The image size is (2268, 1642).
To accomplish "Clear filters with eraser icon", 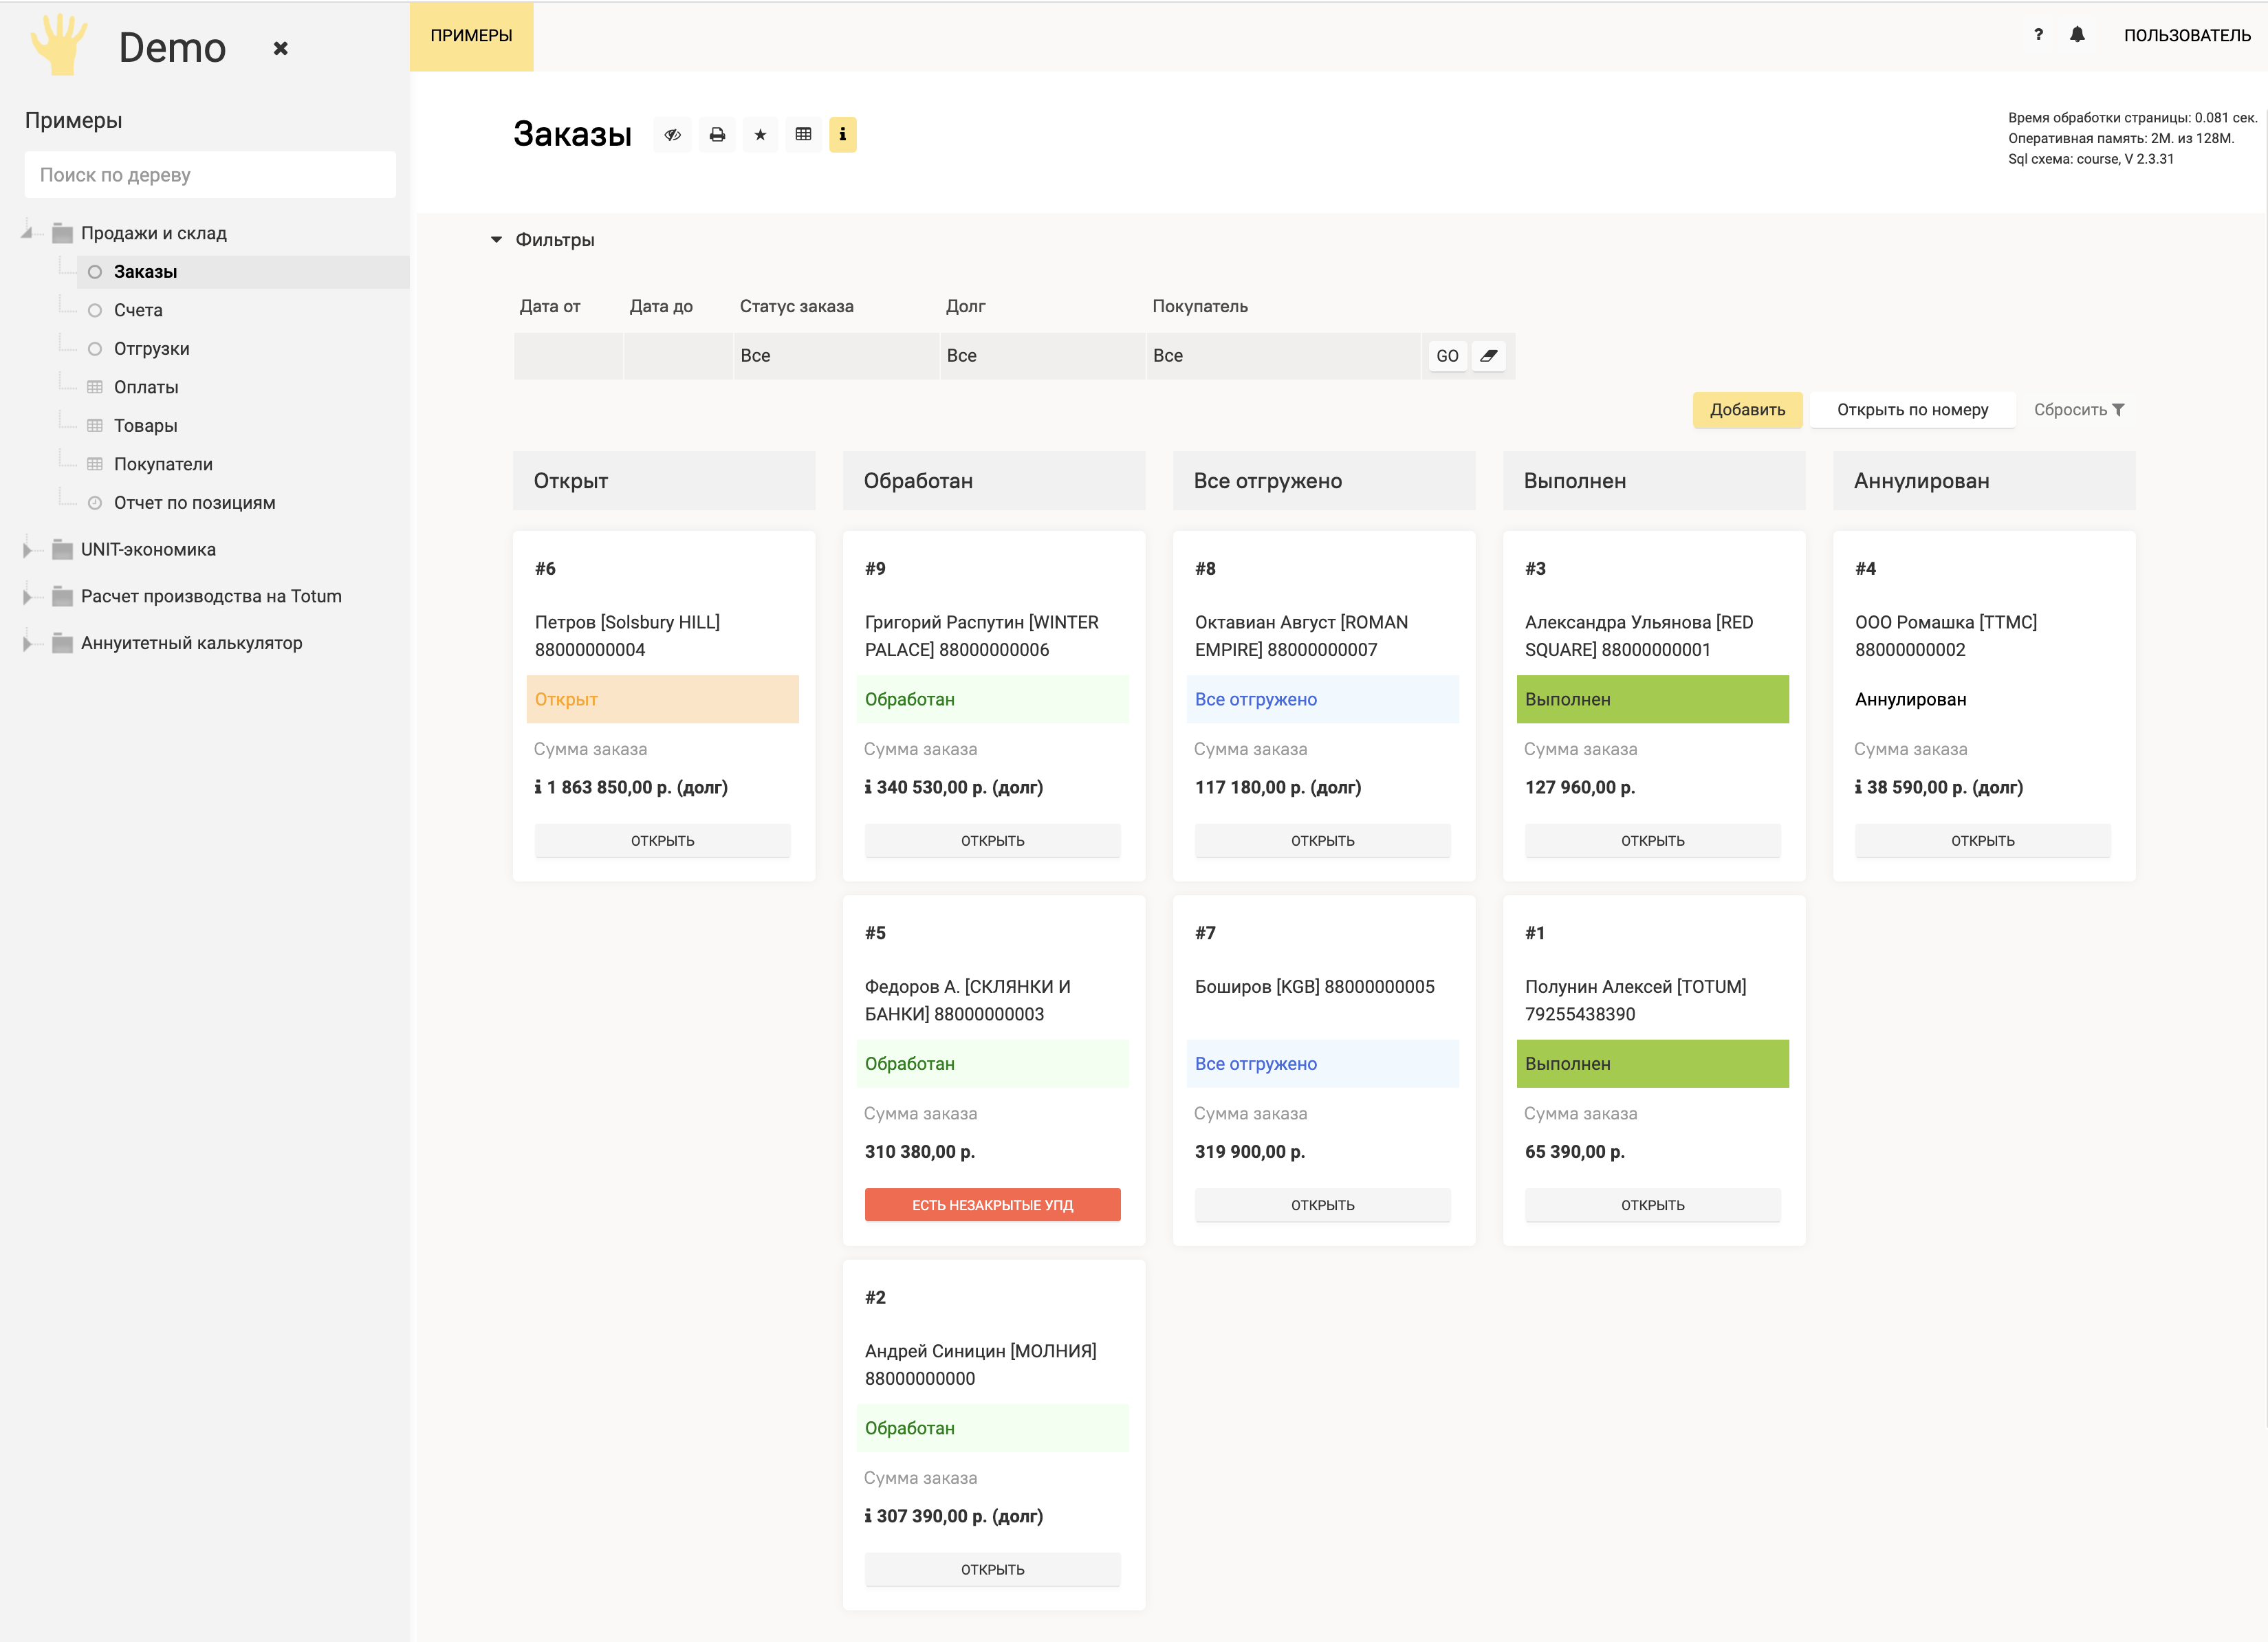I will coord(1488,356).
